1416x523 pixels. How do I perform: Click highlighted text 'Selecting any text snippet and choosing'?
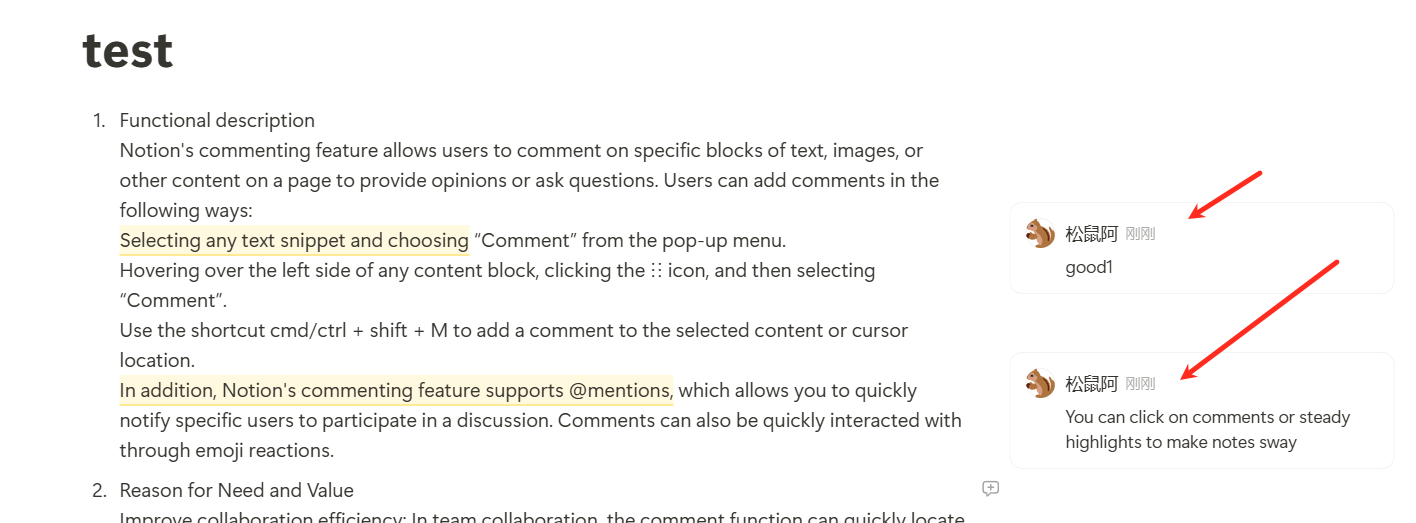click(294, 240)
